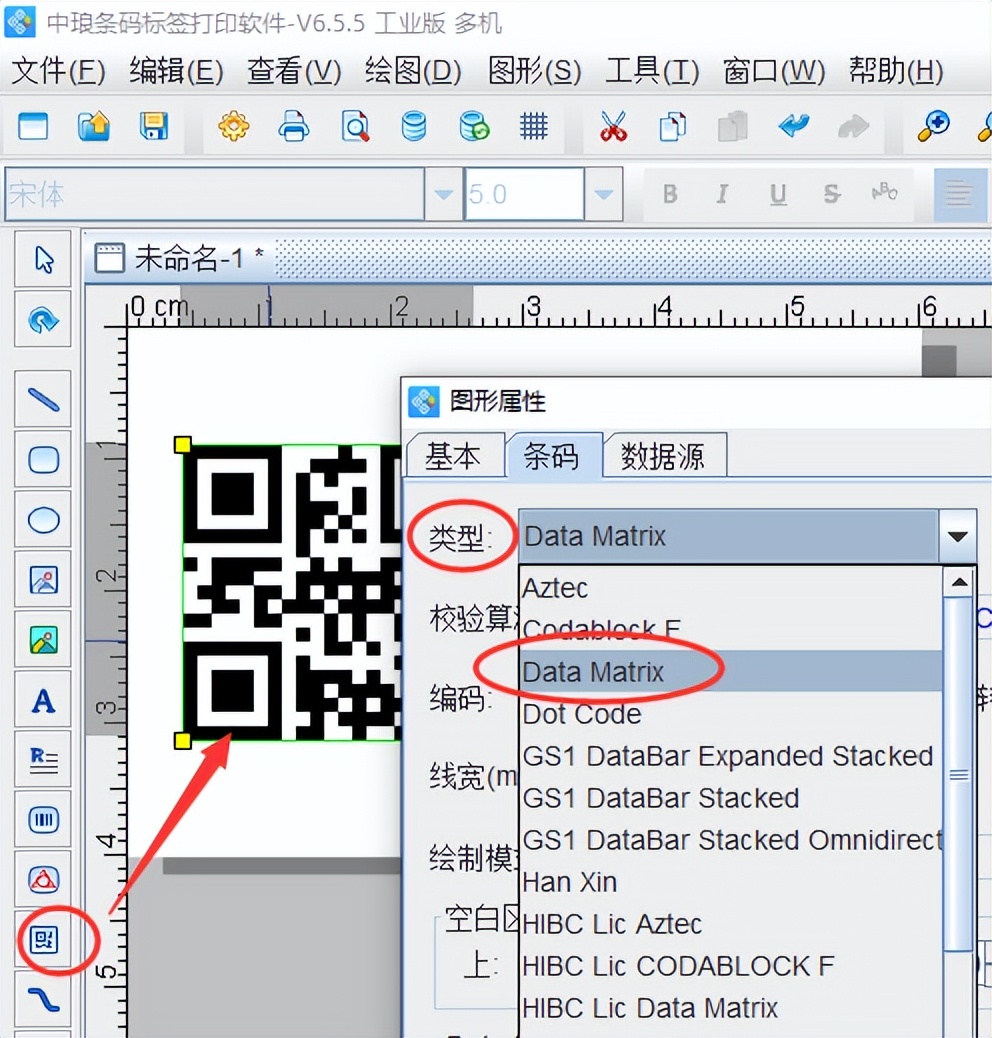The width and height of the screenshot is (992, 1038).
Task: Select the rounded rectangle tool
Action: pos(43,459)
